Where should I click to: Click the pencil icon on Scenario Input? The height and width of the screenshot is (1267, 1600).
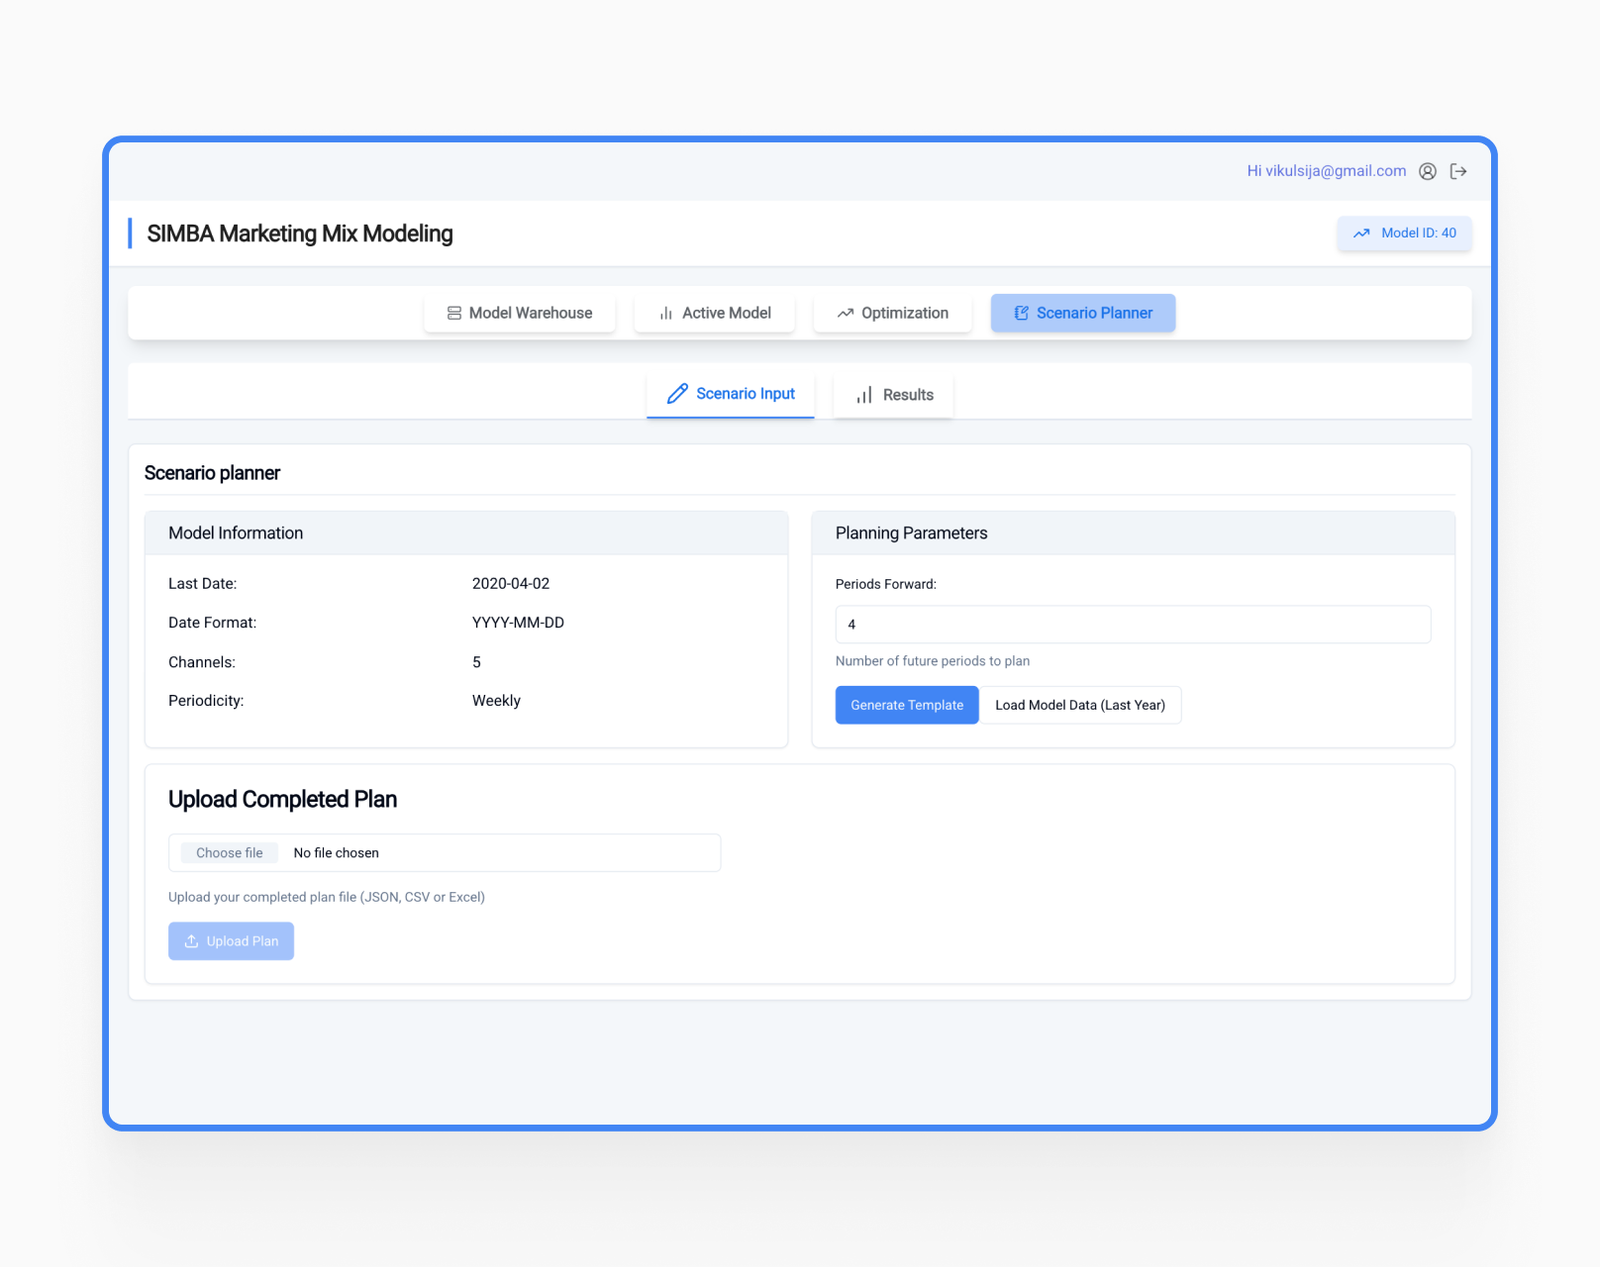click(x=677, y=394)
